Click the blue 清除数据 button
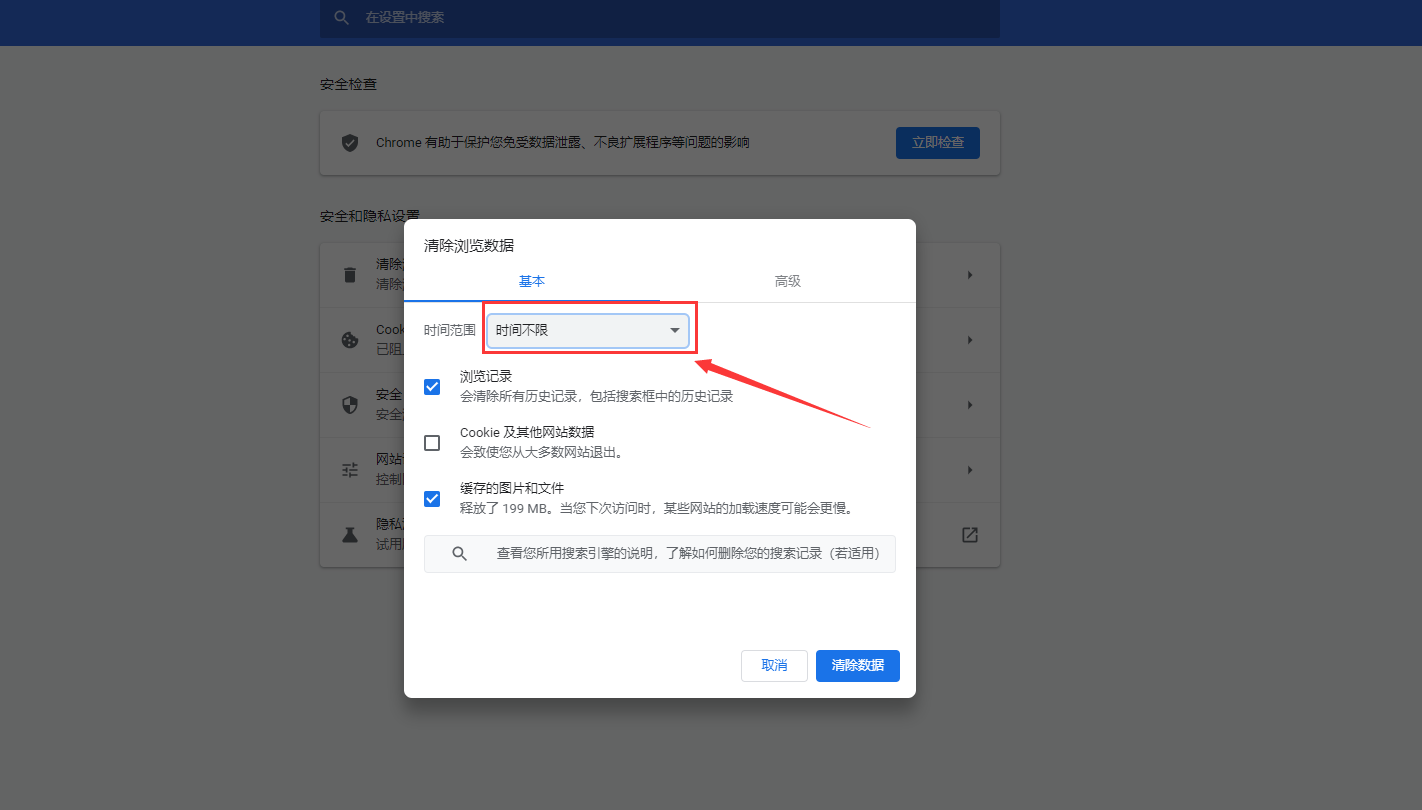The width and height of the screenshot is (1422, 810). pyautogui.click(x=857, y=665)
